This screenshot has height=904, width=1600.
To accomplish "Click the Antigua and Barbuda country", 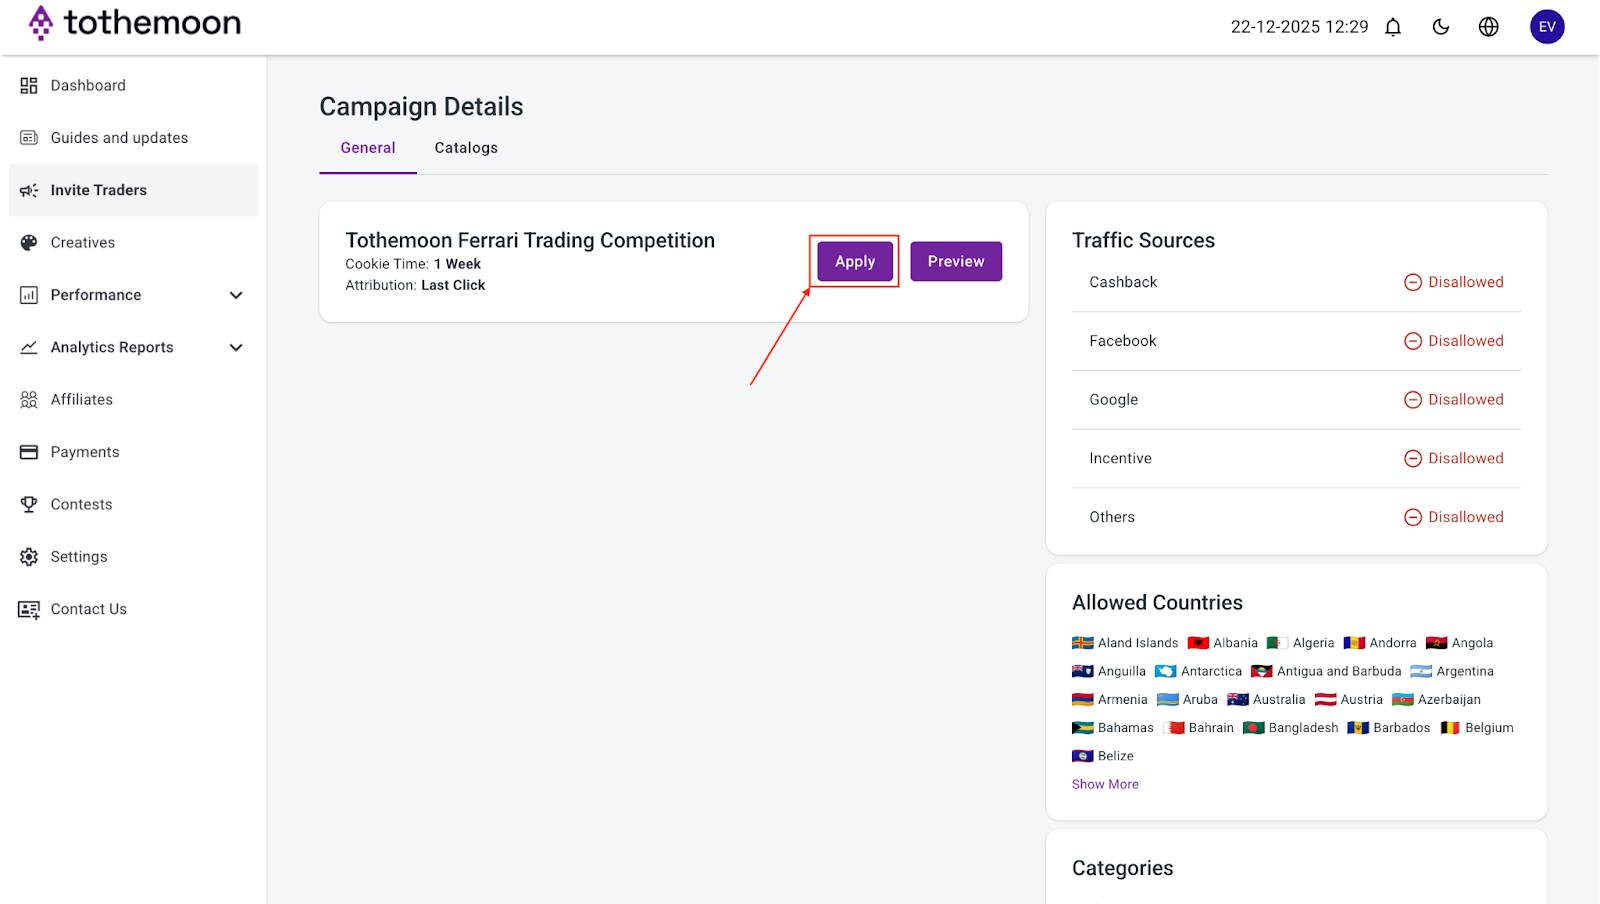I will (x=1326, y=671).
